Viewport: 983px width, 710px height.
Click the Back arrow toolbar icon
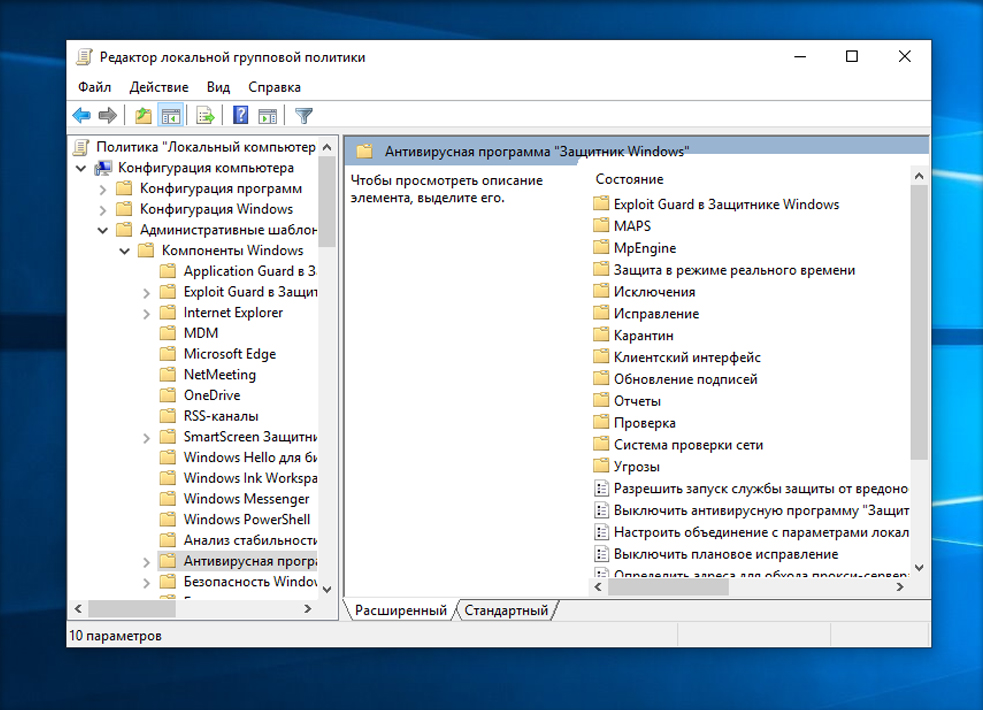click(x=81, y=115)
